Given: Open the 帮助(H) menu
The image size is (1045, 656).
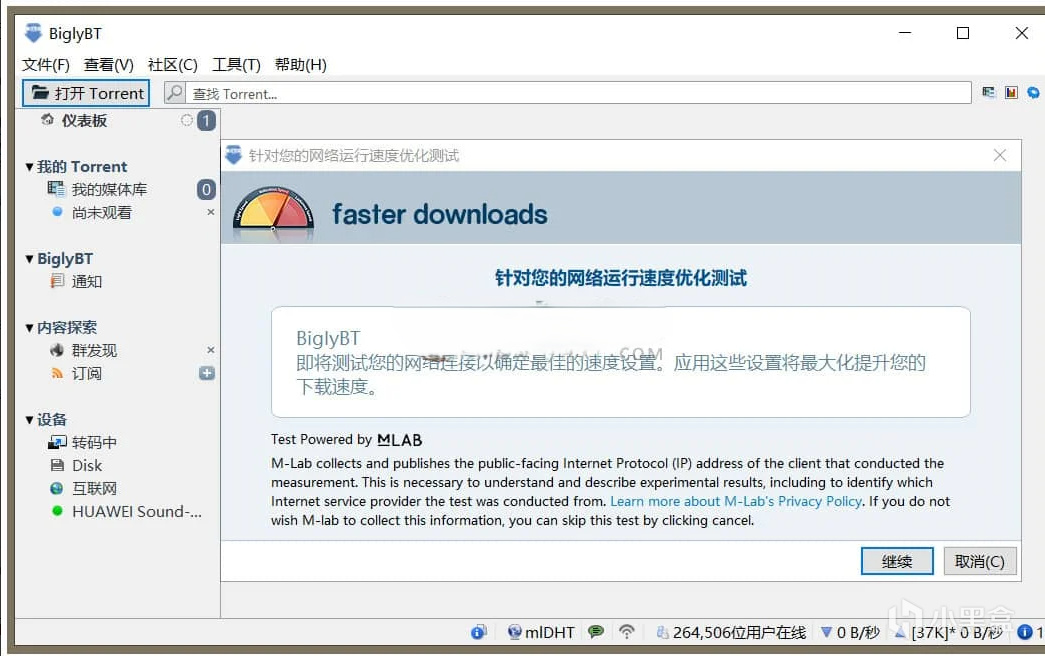Looking at the screenshot, I should click(x=301, y=65).
